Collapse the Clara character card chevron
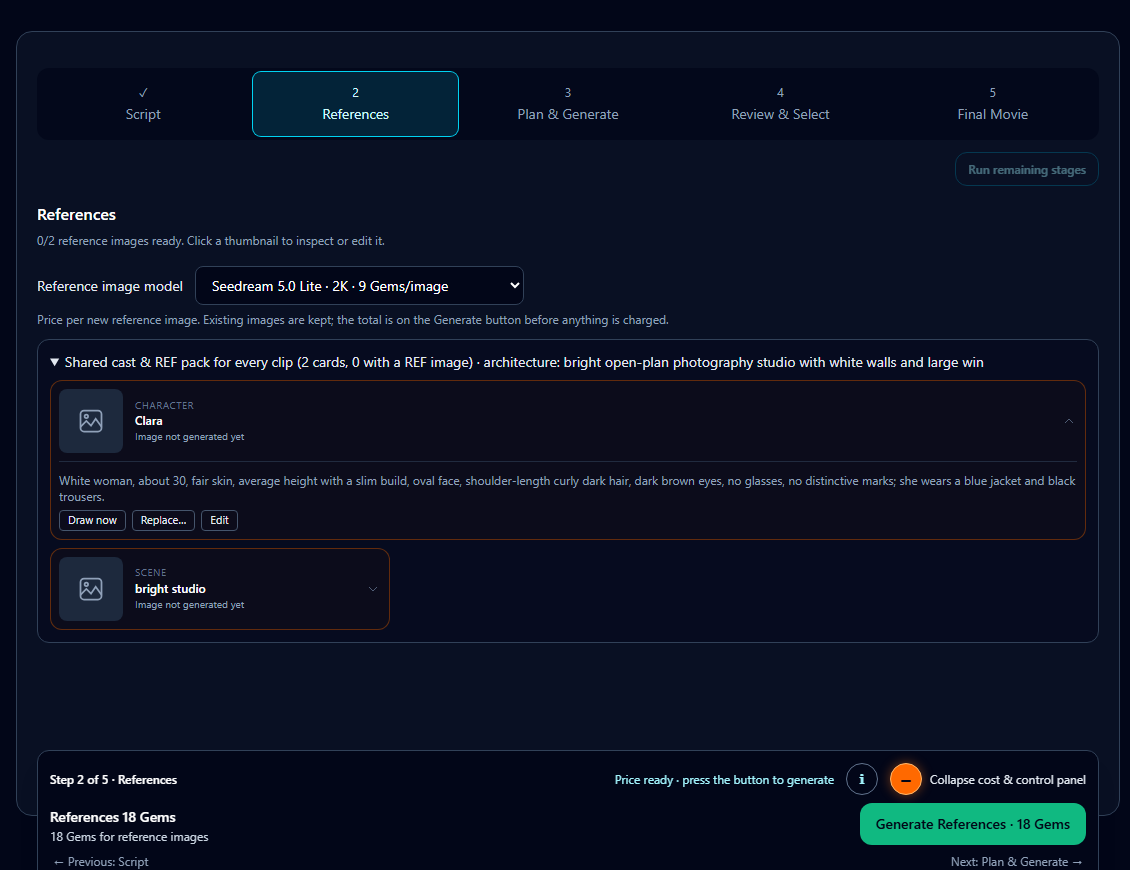Image resolution: width=1130 pixels, height=870 pixels. coord(1069,421)
